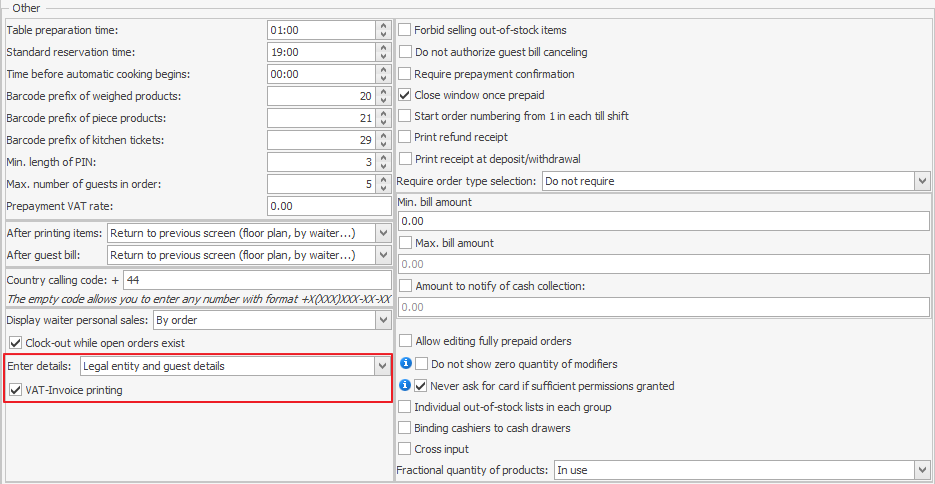Image resolution: width=935 pixels, height=484 pixels.
Task: Click the Prepayment VAT rate field
Action: click(x=329, y=205)
